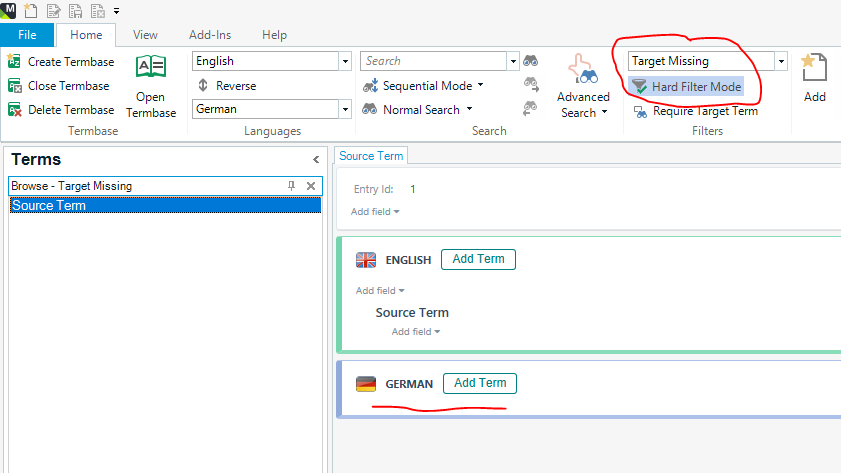The image size is (841, 473).
Task: Select Source Term in the terms list
Action: coord(165,205)
